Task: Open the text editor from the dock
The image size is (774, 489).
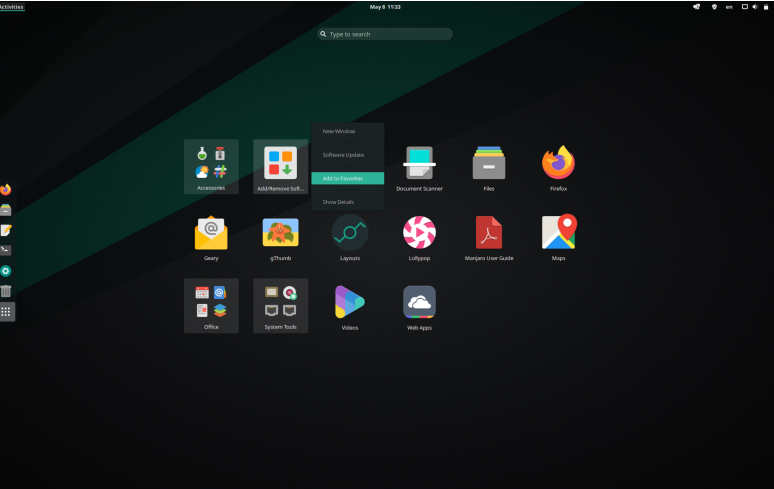Action: 6,230
